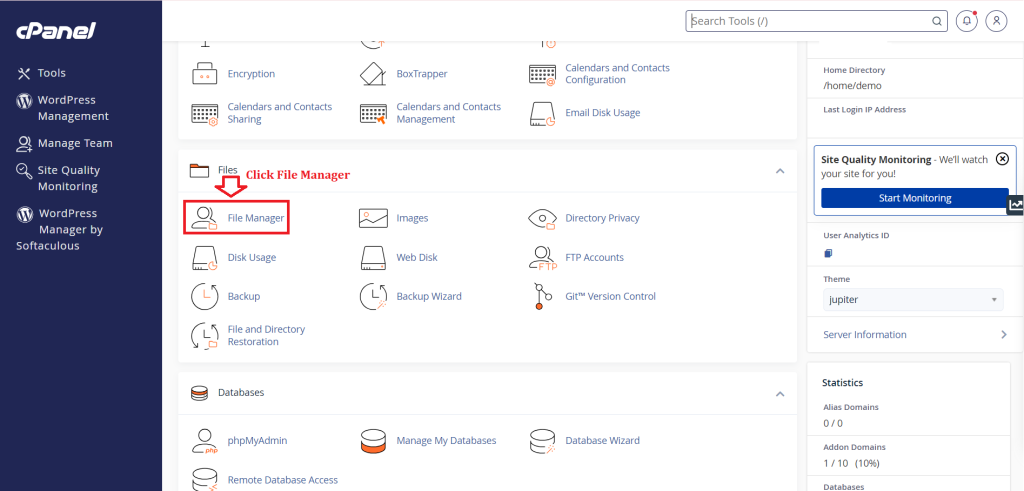Image resolution: width=1024 pixels, height=491 pixels.
Task: Click the Files section heading
Action: [x=228, y=170]
